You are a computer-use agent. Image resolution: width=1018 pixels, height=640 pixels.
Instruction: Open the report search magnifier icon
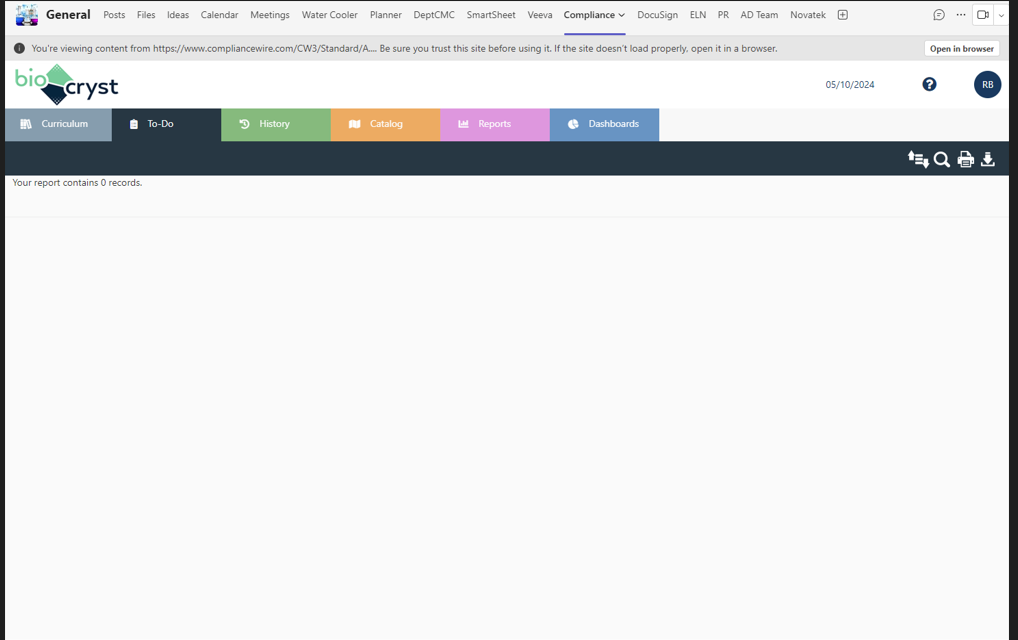[x=941, y=159]
